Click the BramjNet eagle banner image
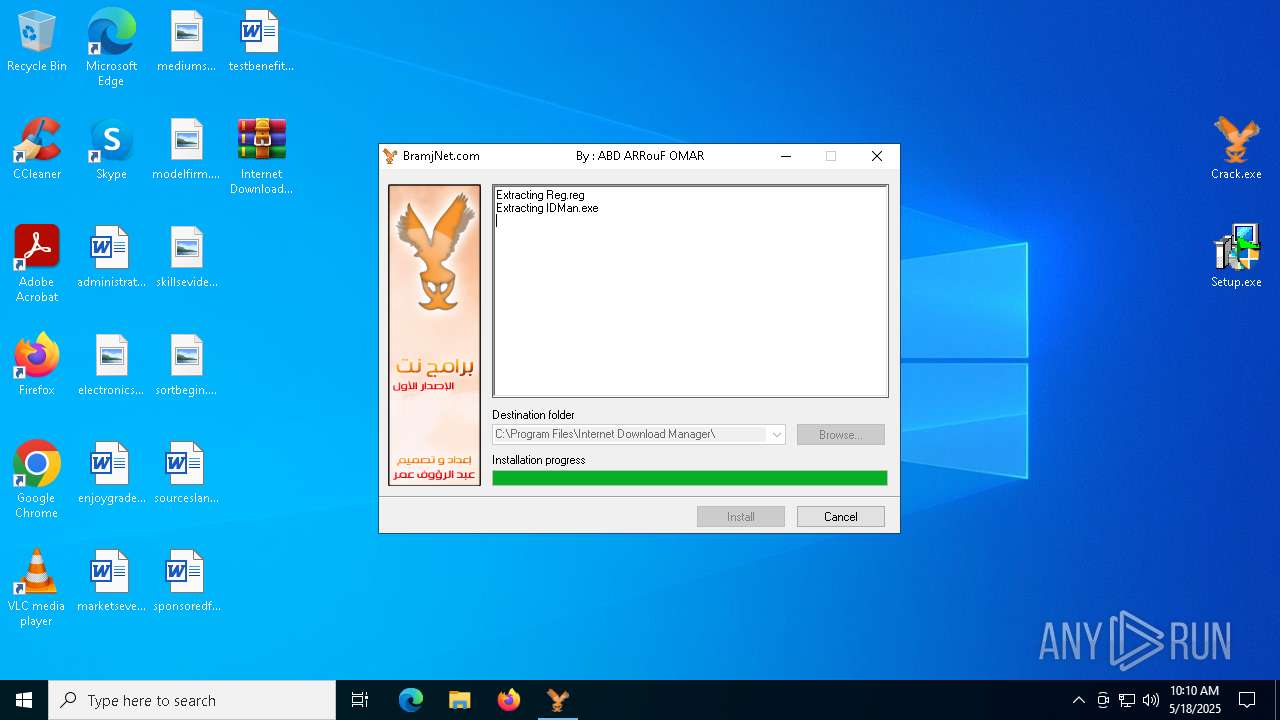This screenshot has width=1280, height=720. (434, 335)
